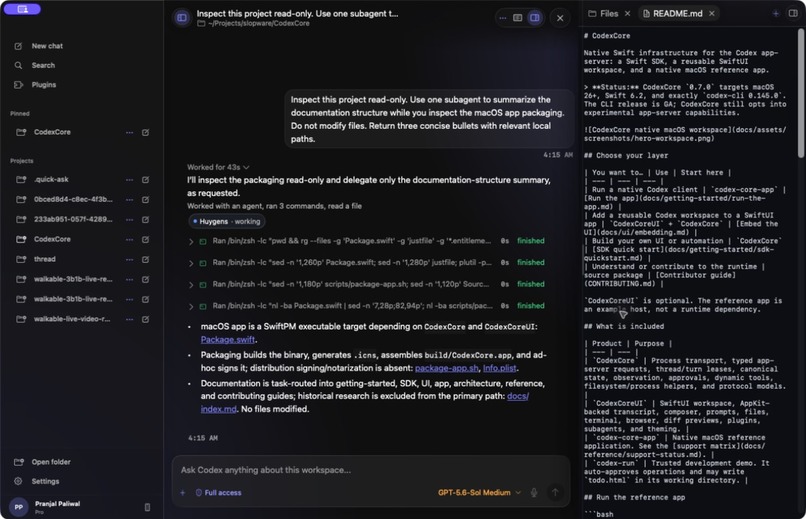Compose new chat in .quick-ask
806x519 pixels.
pos(145,180)
